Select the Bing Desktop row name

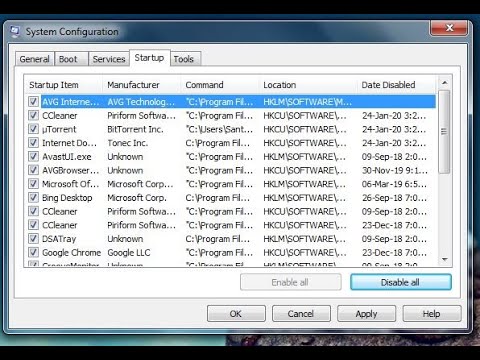(x=67, y=198)
